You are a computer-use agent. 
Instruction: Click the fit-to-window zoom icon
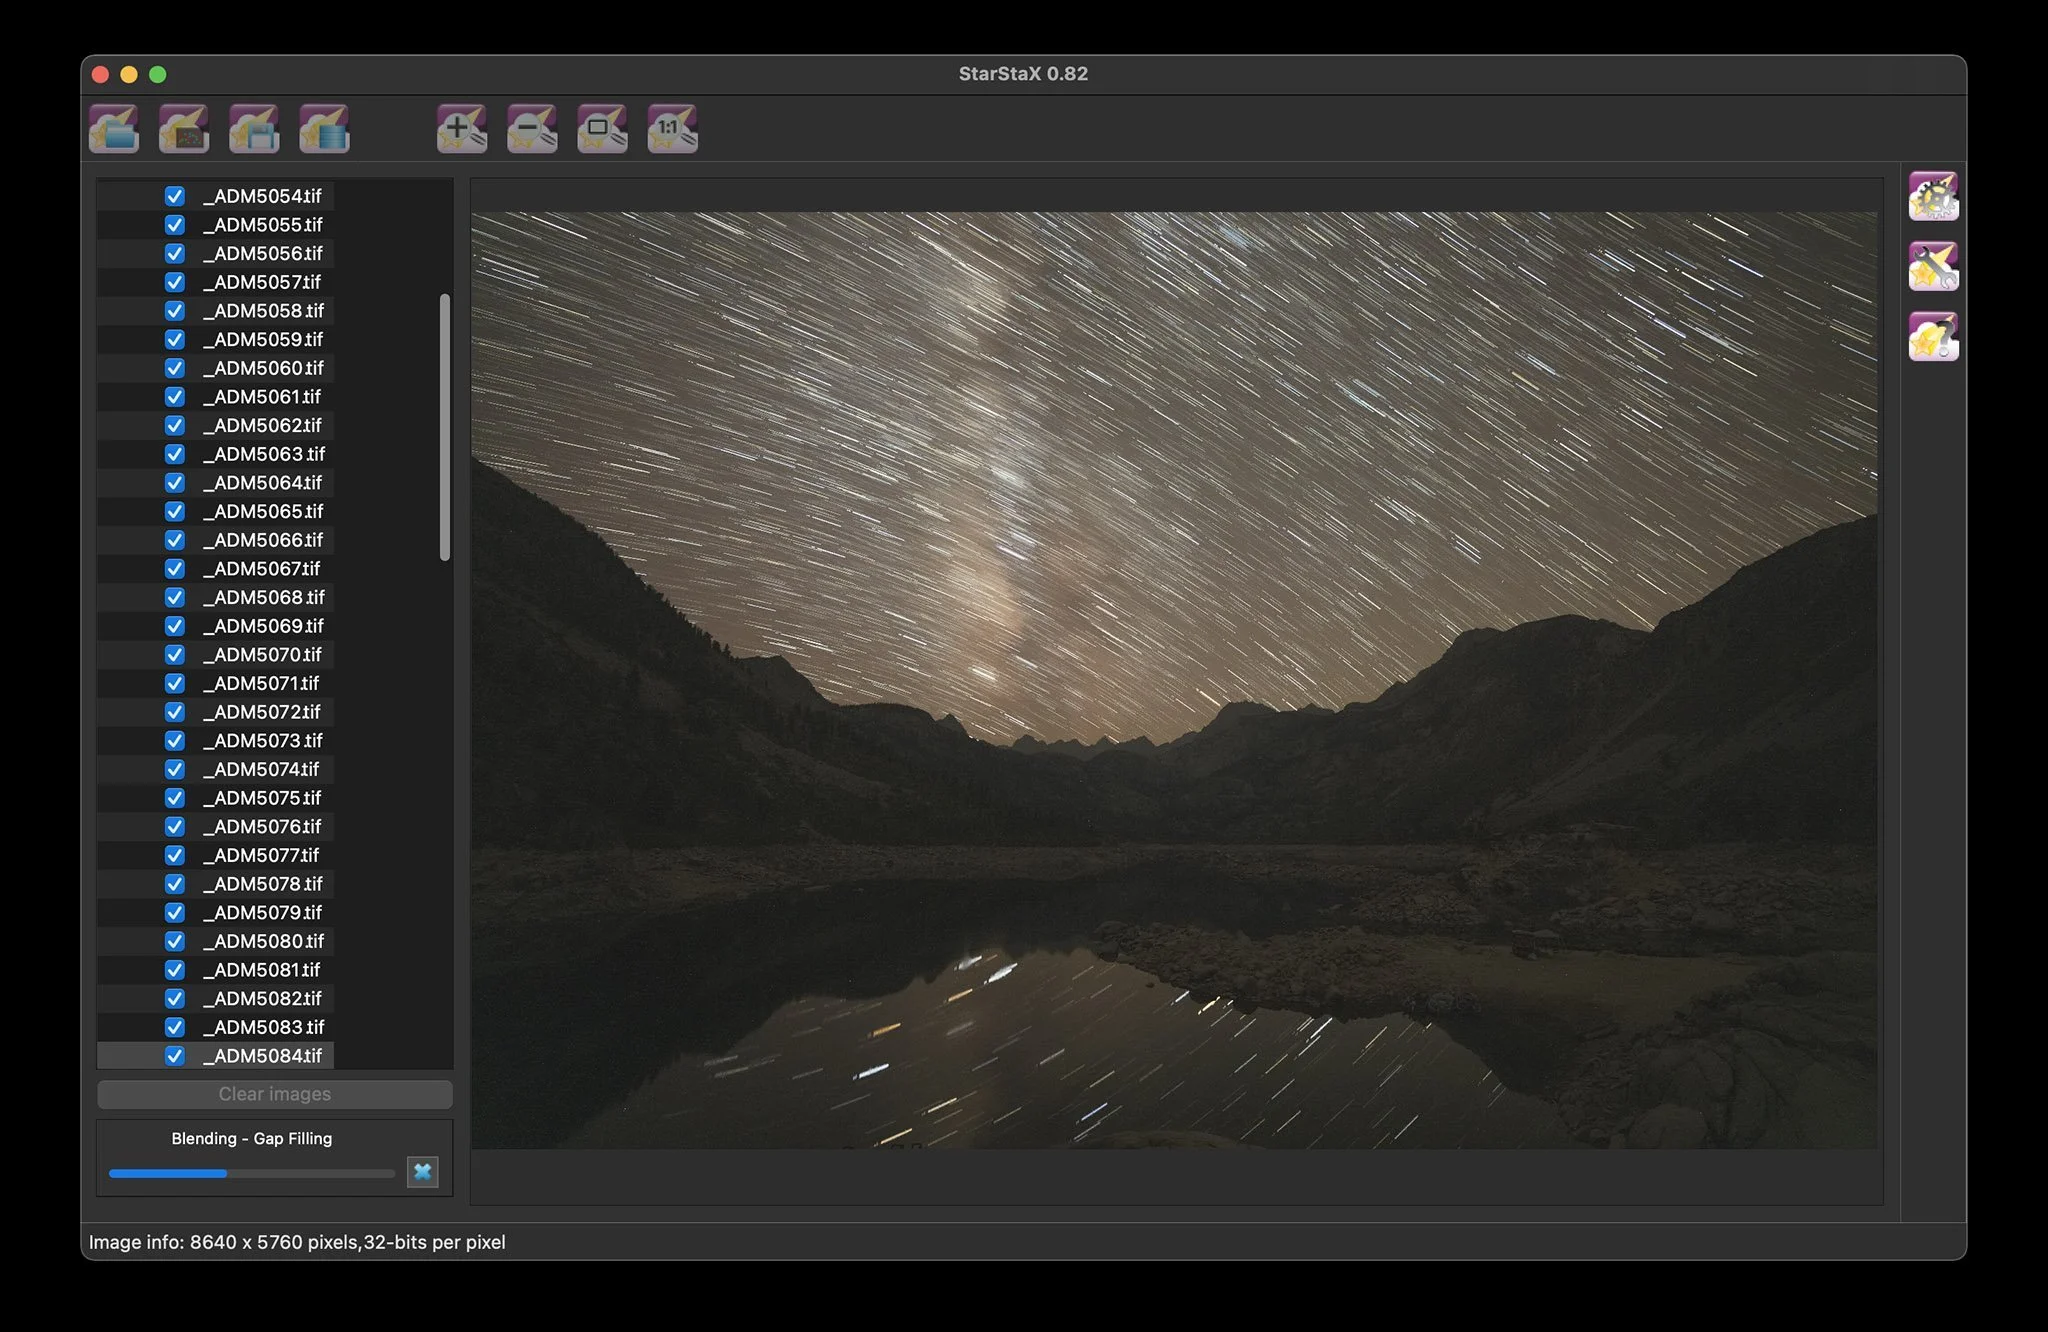coord(602,129)
